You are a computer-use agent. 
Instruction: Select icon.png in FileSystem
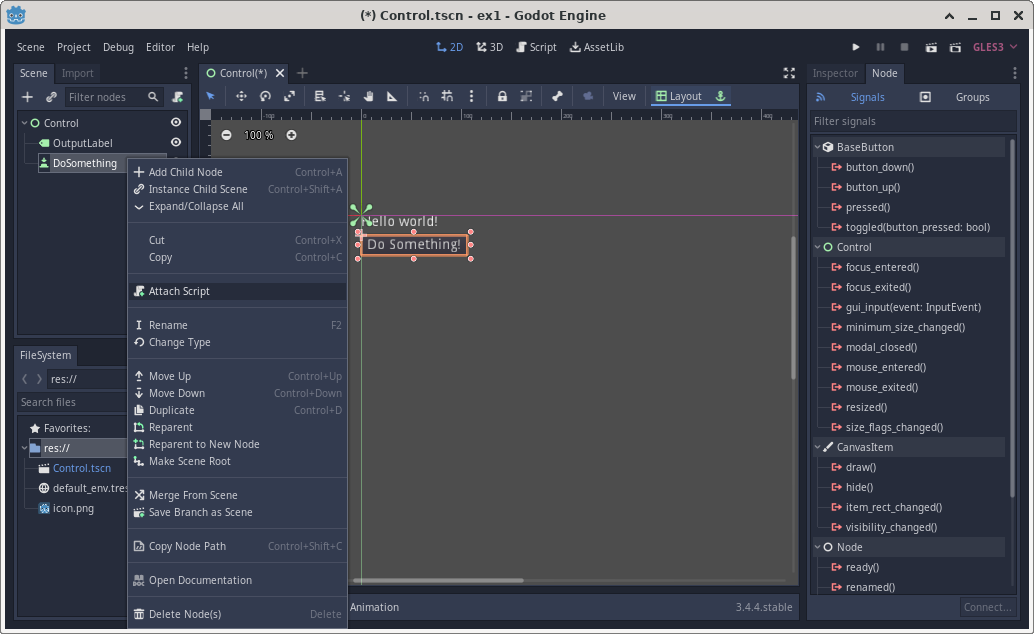click(73, 509)
